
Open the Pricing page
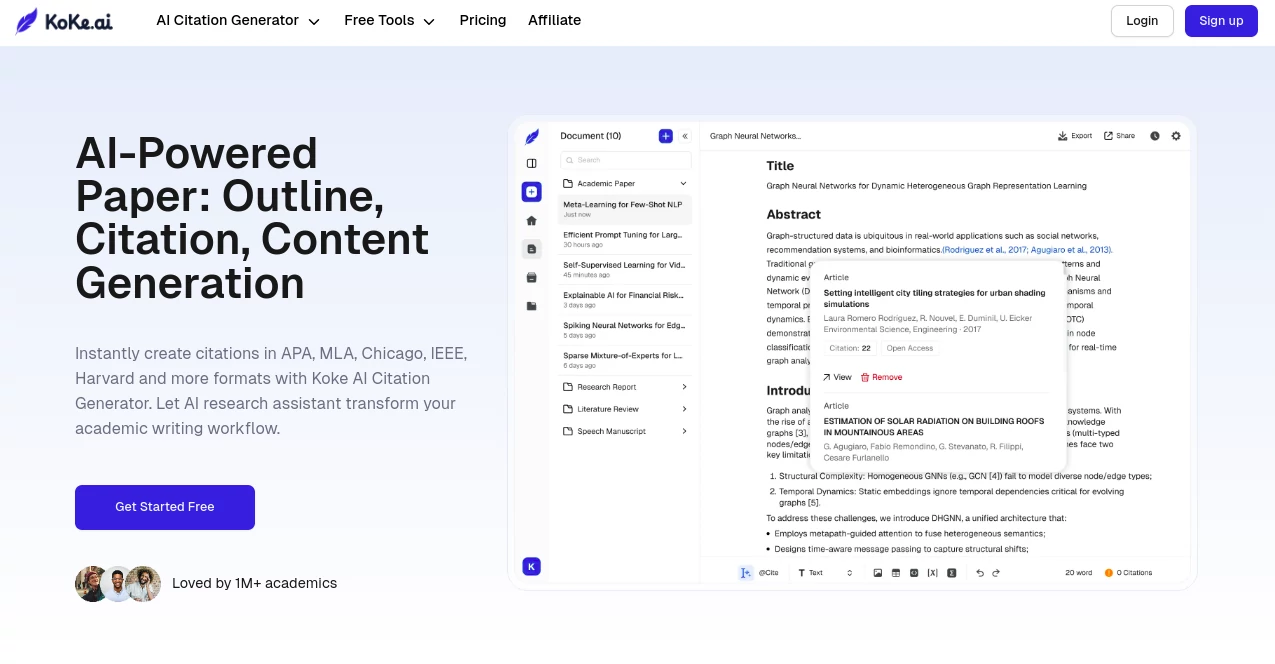[483, 20]
